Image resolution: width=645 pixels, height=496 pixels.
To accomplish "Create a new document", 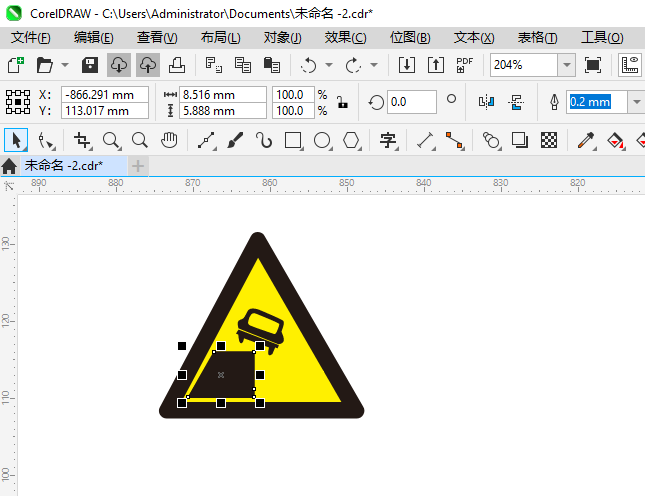I will point(16,65).
